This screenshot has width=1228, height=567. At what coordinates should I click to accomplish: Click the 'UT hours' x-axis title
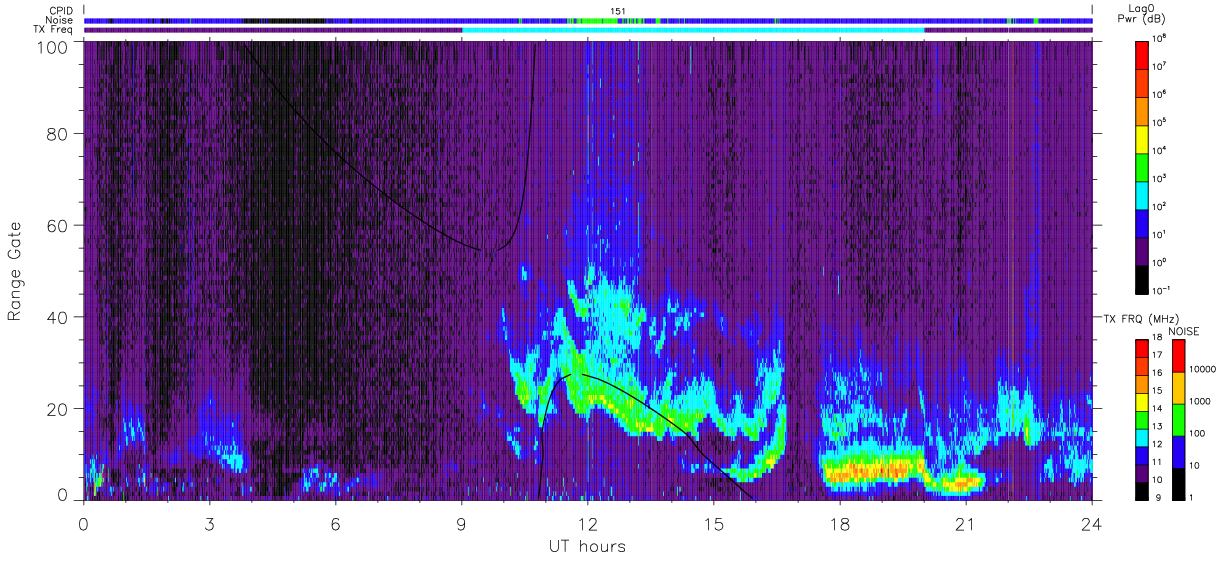pos(587,546)
